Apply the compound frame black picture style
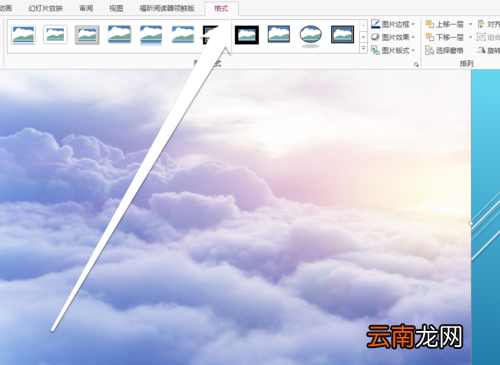Viewport: 500px width, 365px height. [342, 35]
